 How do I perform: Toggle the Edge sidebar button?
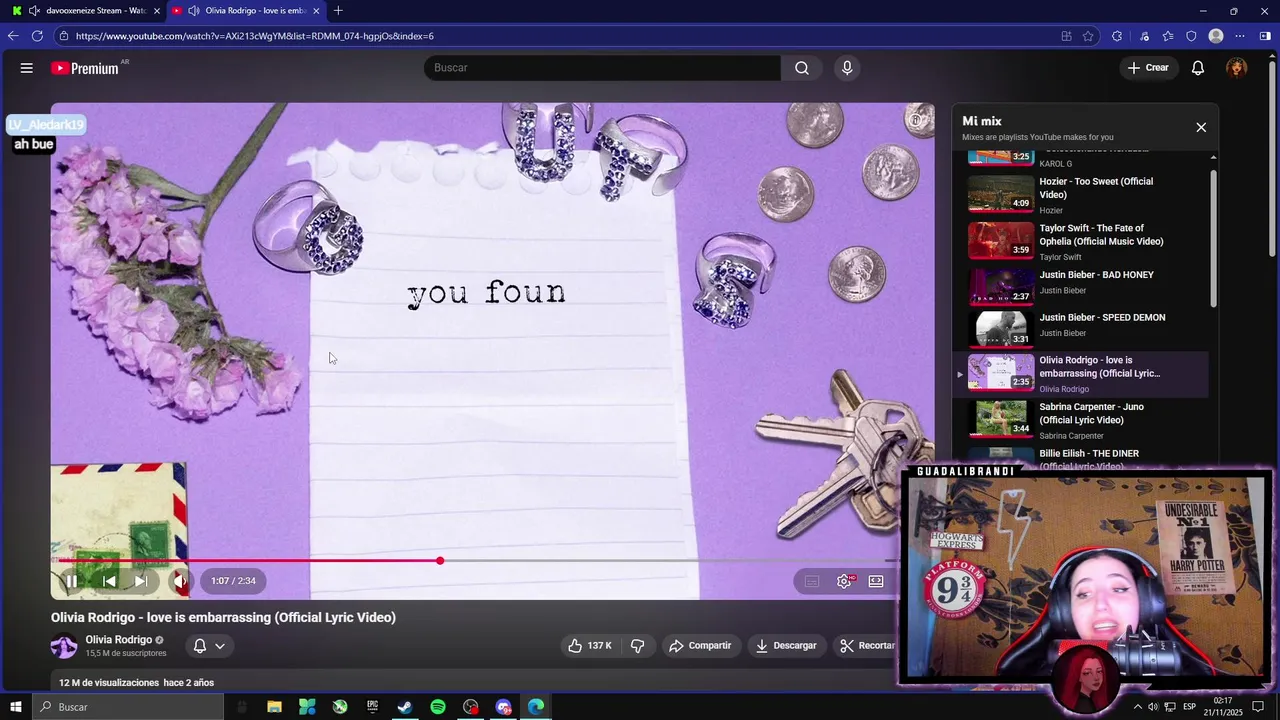coord(1265,36)
